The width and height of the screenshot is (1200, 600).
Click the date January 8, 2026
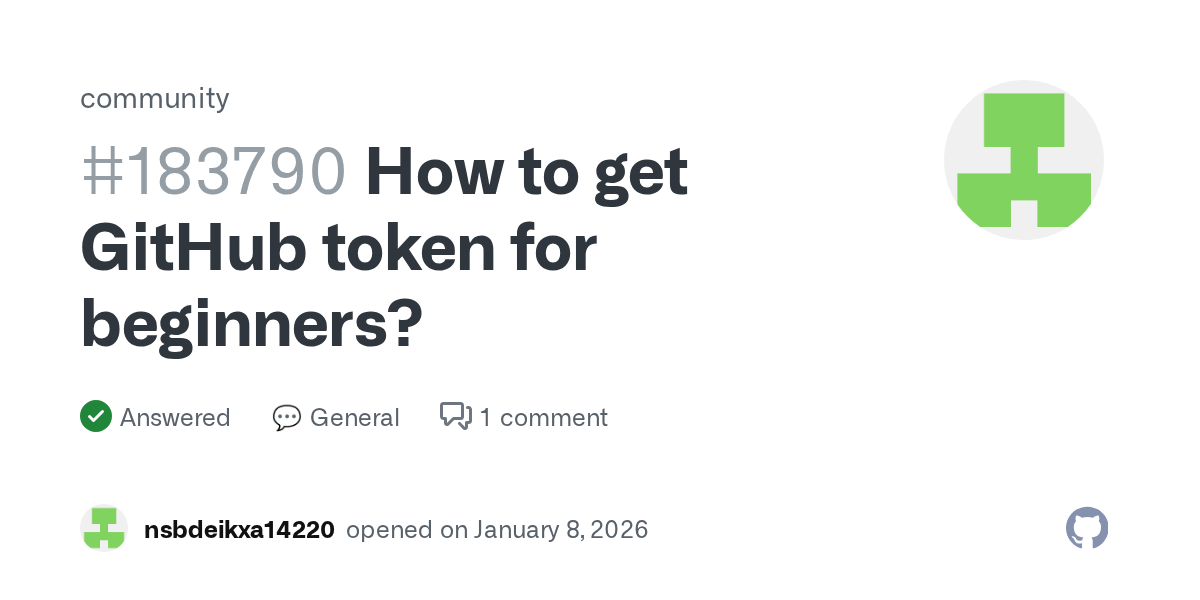561,530
